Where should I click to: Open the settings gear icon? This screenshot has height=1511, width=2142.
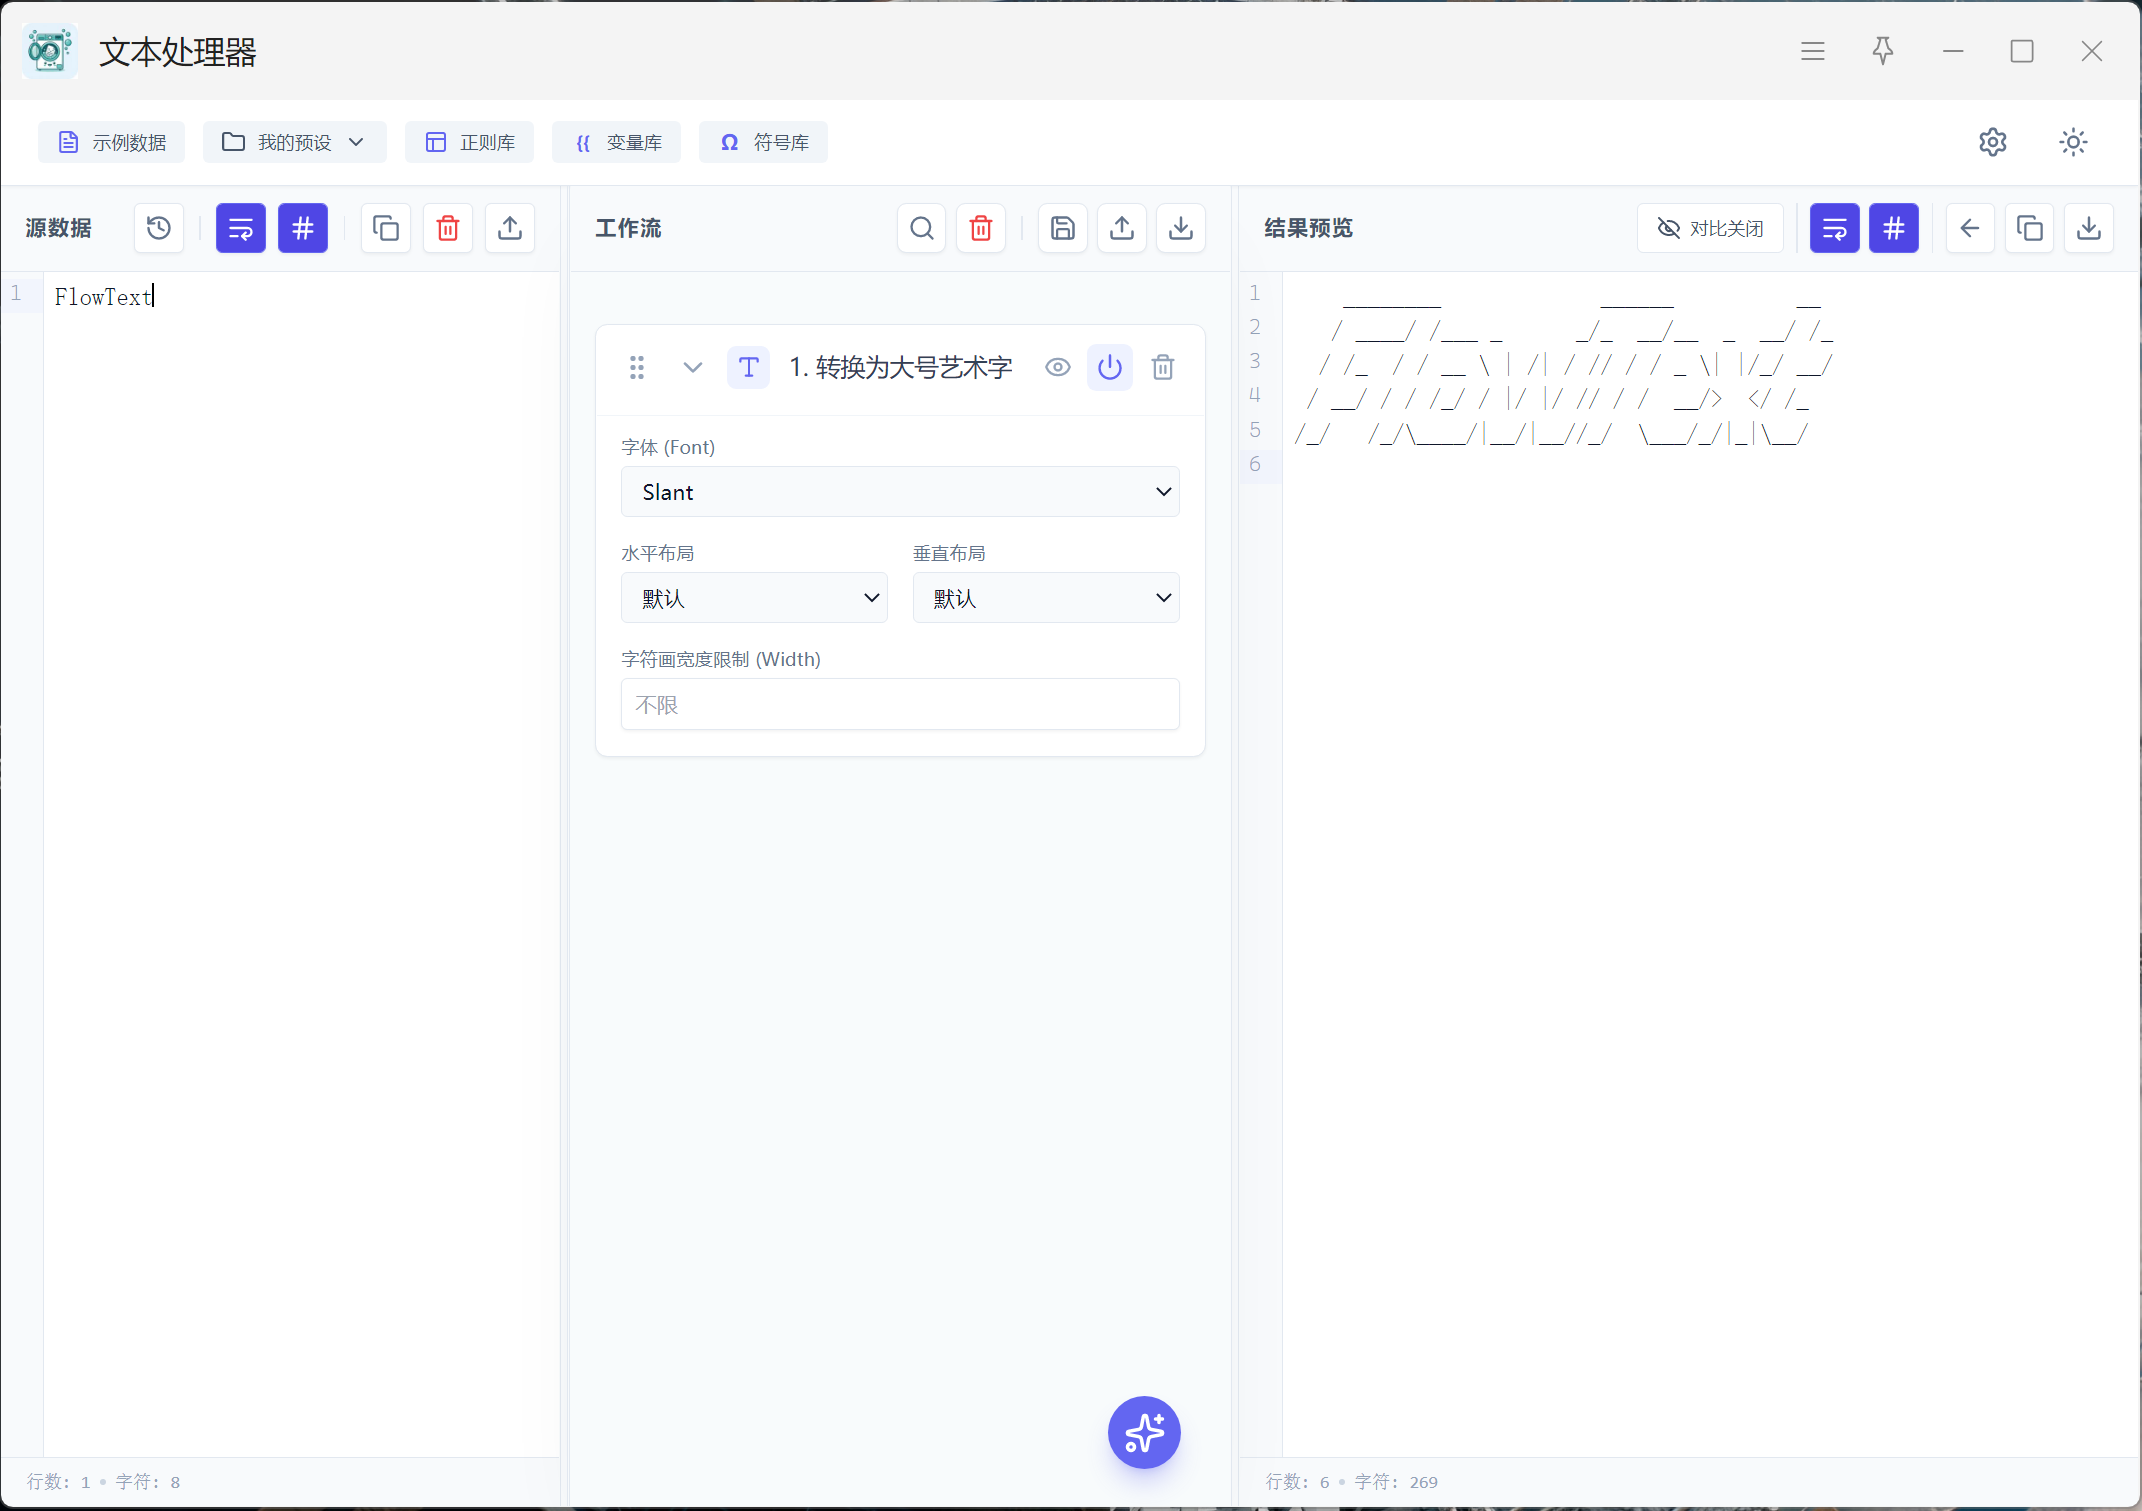1992,142
